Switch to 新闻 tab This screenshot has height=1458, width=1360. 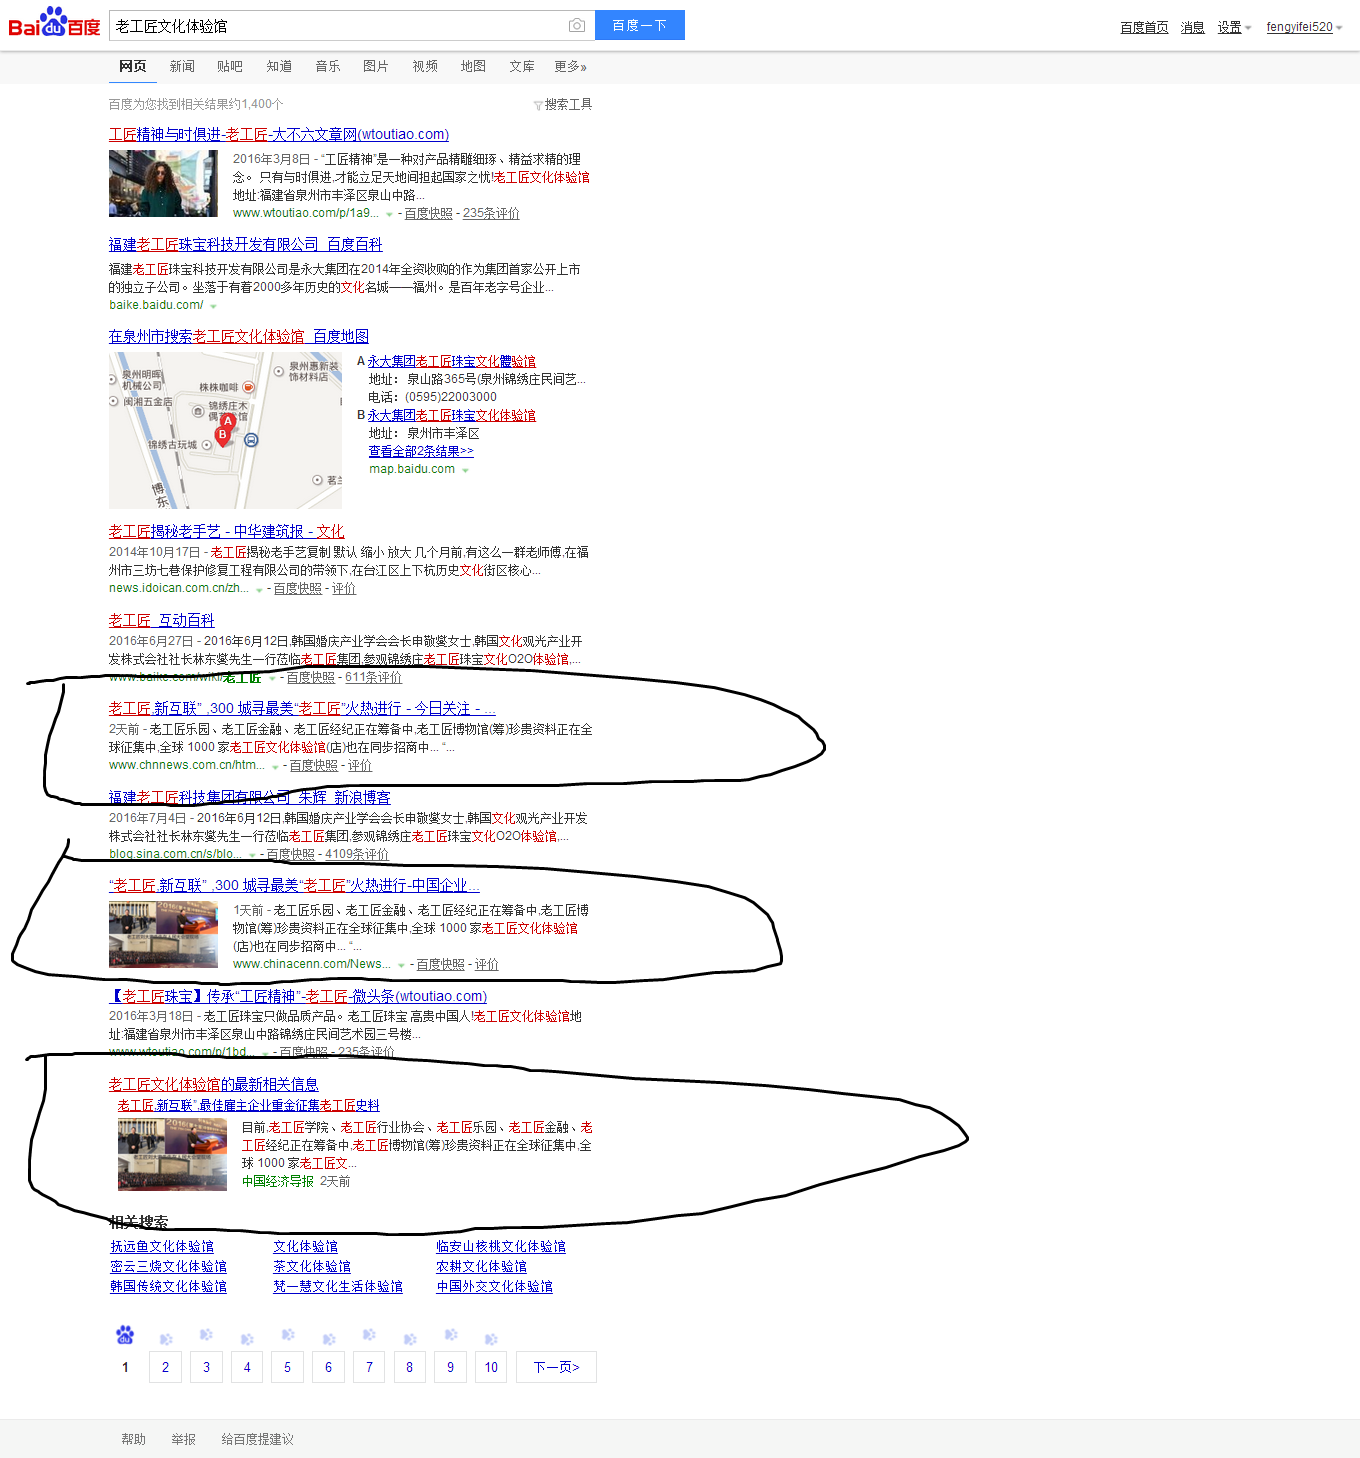coord(182,66)
